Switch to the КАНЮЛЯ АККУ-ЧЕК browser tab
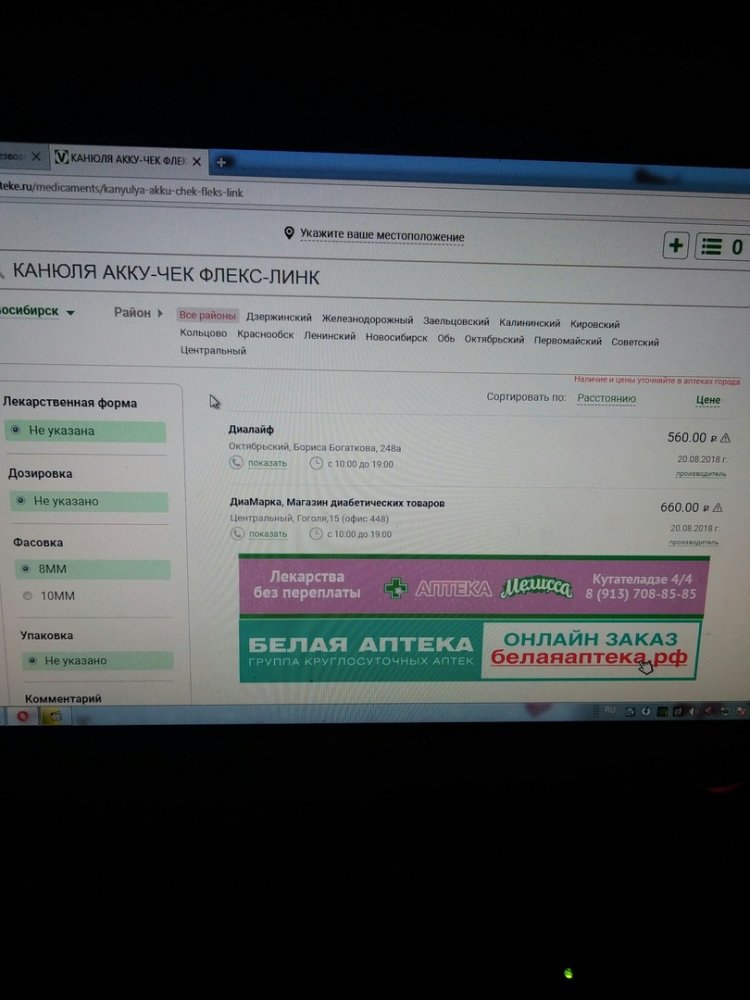The width and height of the screenshot is (750, 1000). (125, 159)
